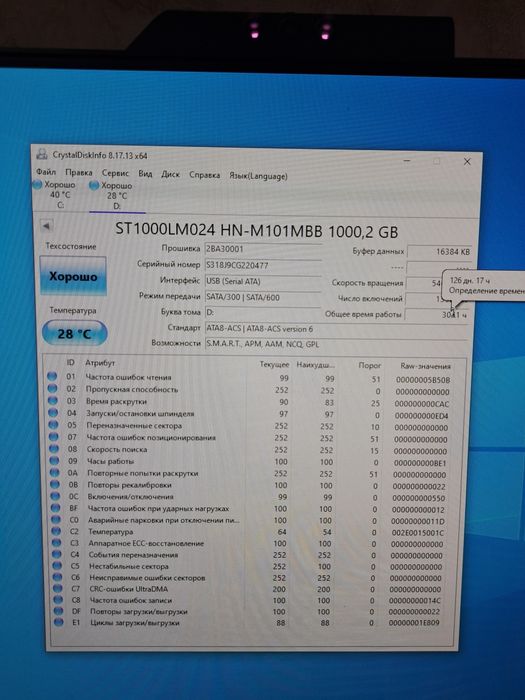Click status icon for Скорость поиска
525x700 pixels.
[x=54, y=448]
